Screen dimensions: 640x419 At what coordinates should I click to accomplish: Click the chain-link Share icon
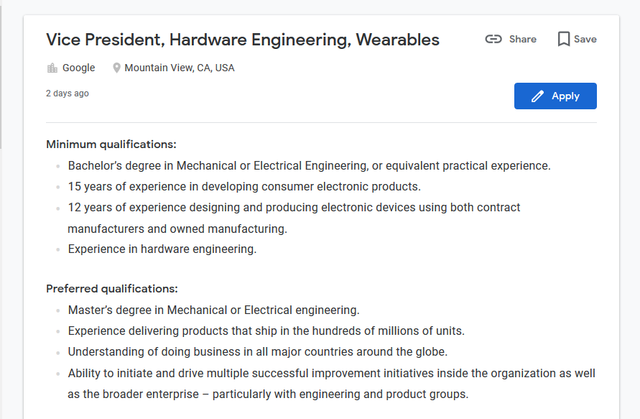(x=493, y=39)
